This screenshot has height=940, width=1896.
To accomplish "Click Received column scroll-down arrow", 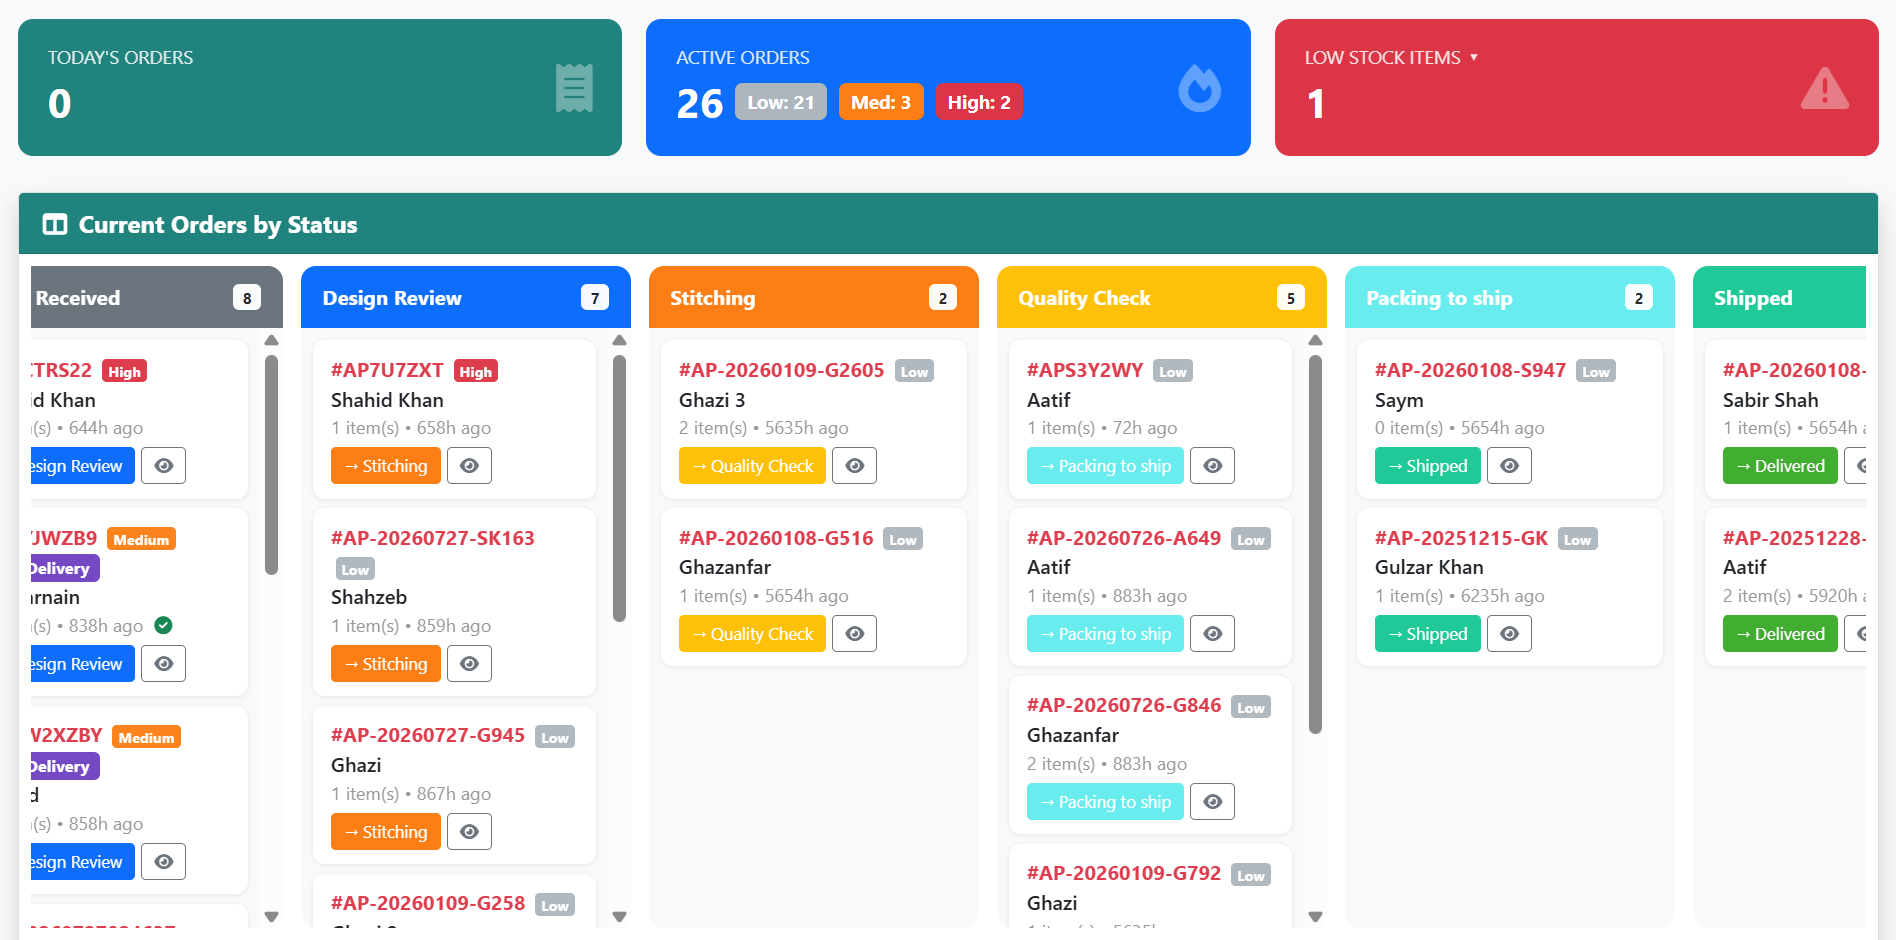I will tap(271, 916).
